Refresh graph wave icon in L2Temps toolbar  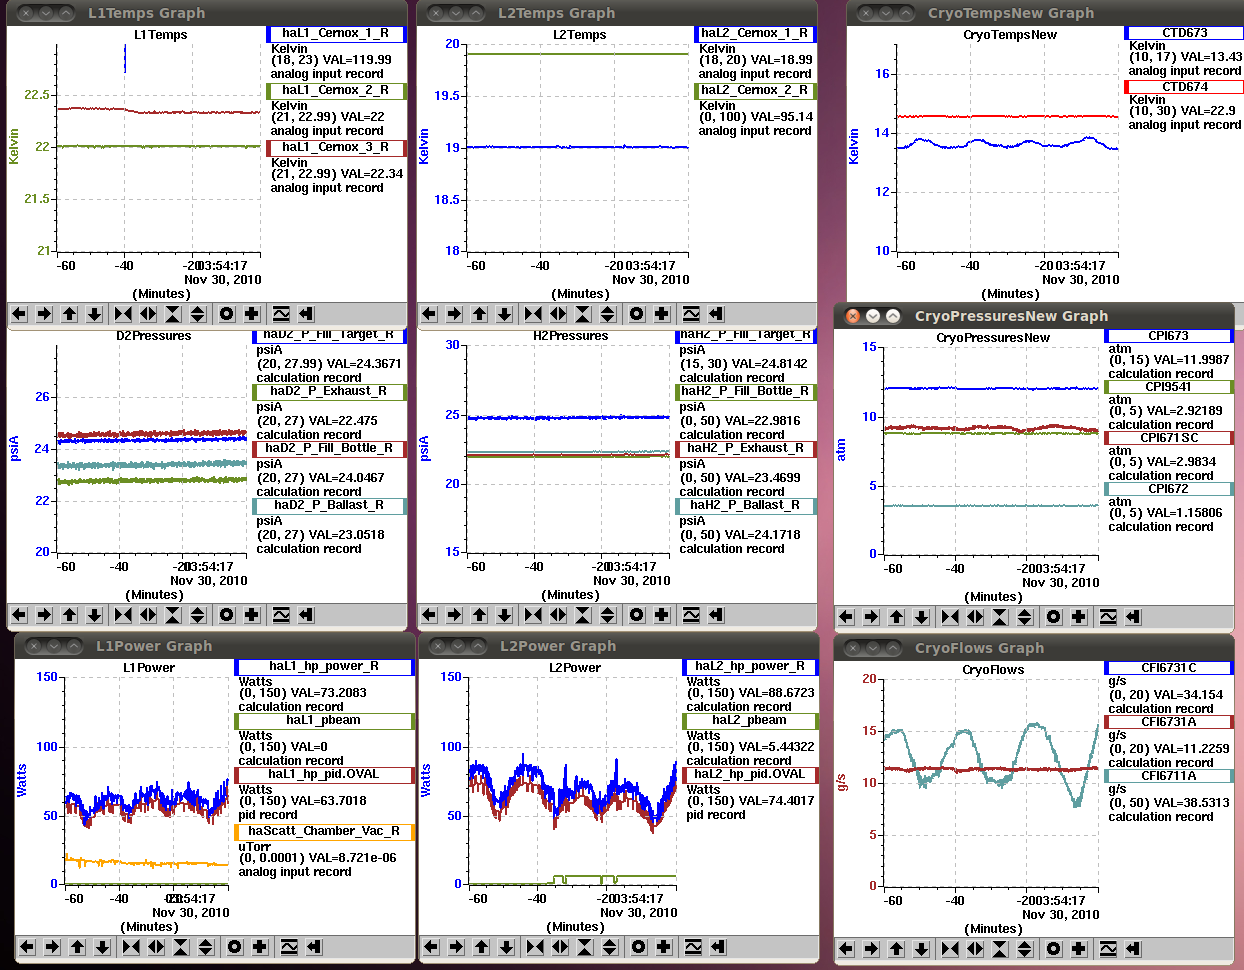[x=691, y=314]
